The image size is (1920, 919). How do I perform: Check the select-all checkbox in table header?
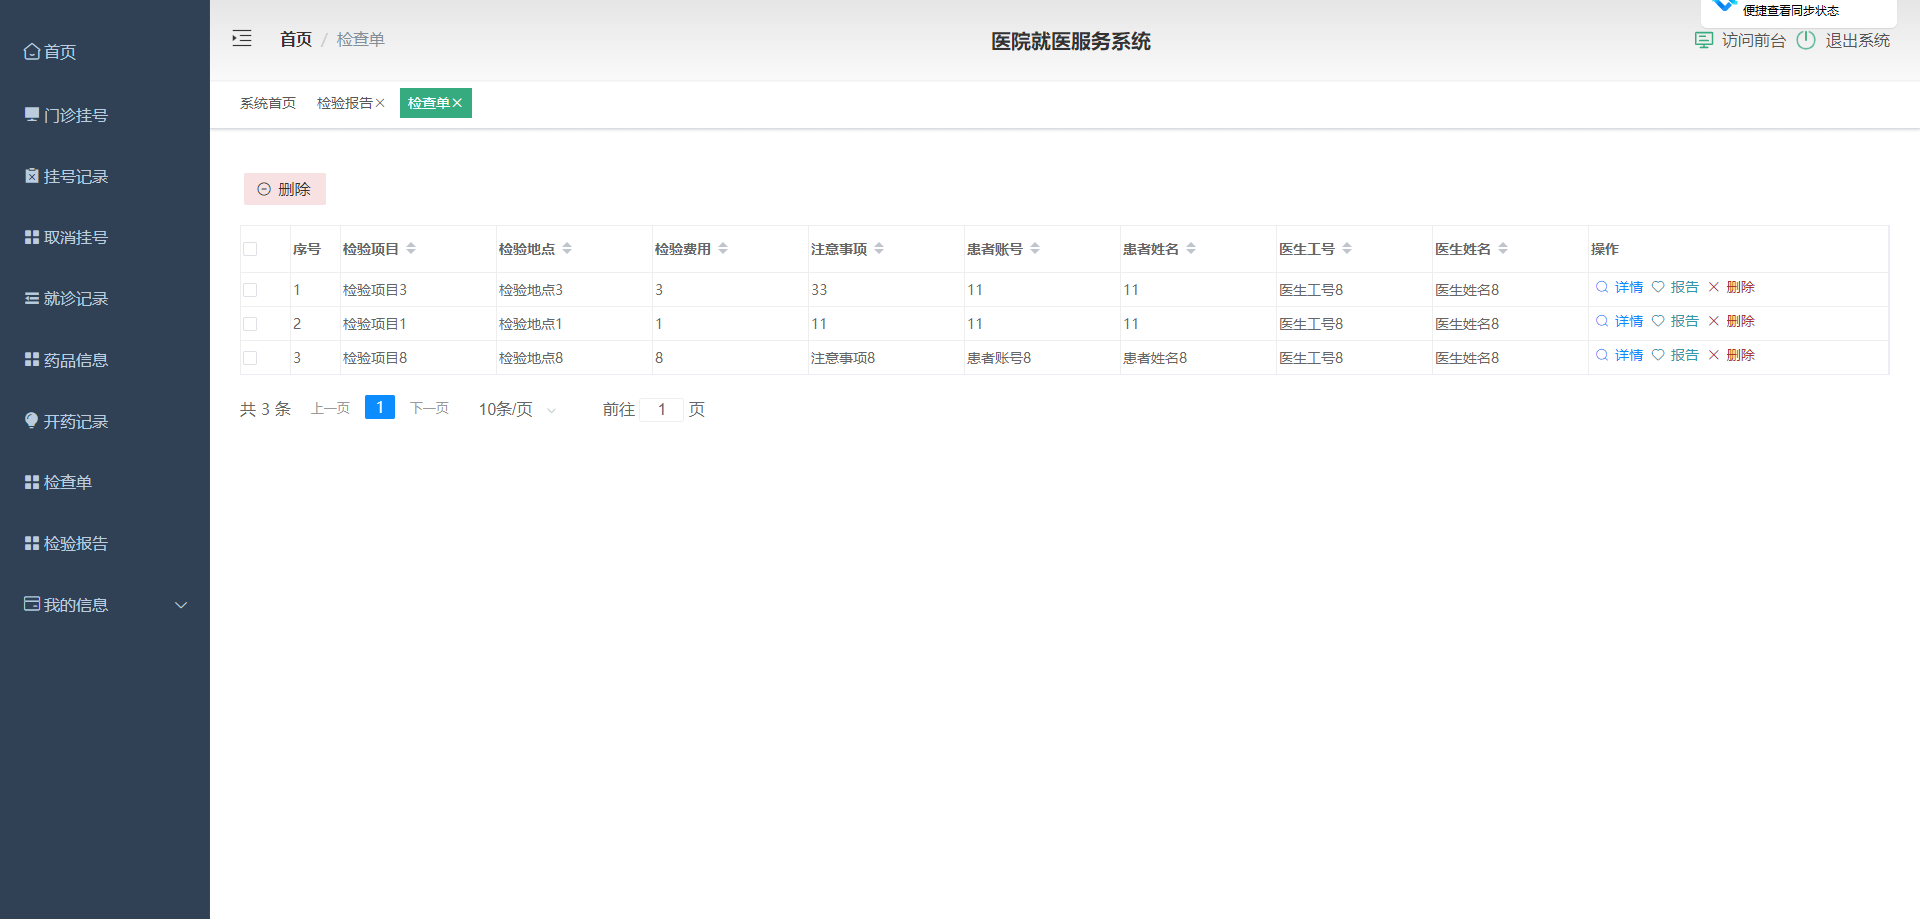[x=250, y=249]
